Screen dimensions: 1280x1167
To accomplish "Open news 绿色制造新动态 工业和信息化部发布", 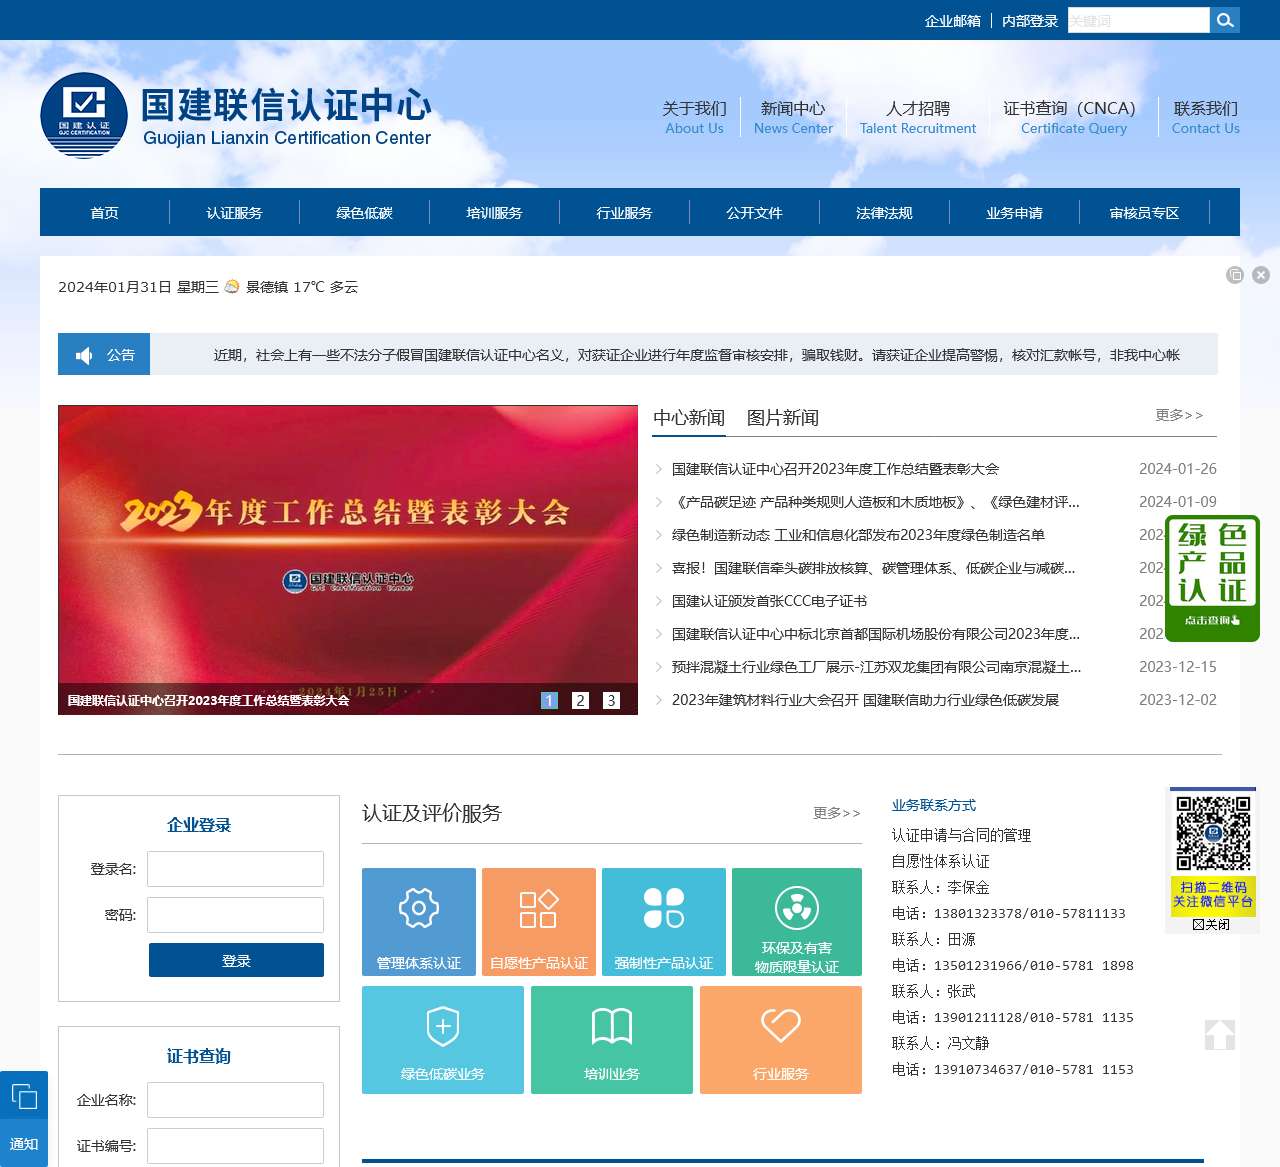I will (x=858, y=535).
